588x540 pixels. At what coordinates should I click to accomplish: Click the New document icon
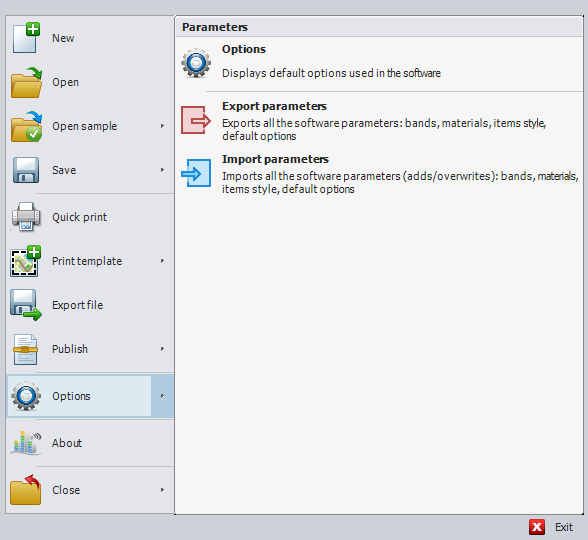coord(26,38)
